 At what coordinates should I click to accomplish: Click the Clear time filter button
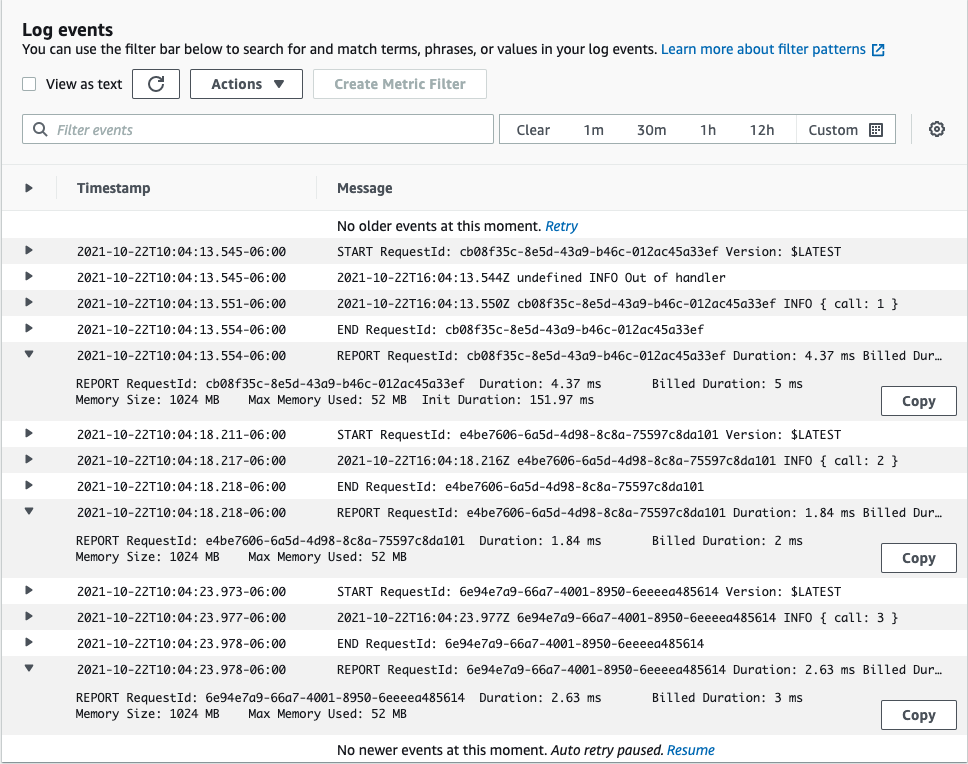pos(533,130)
